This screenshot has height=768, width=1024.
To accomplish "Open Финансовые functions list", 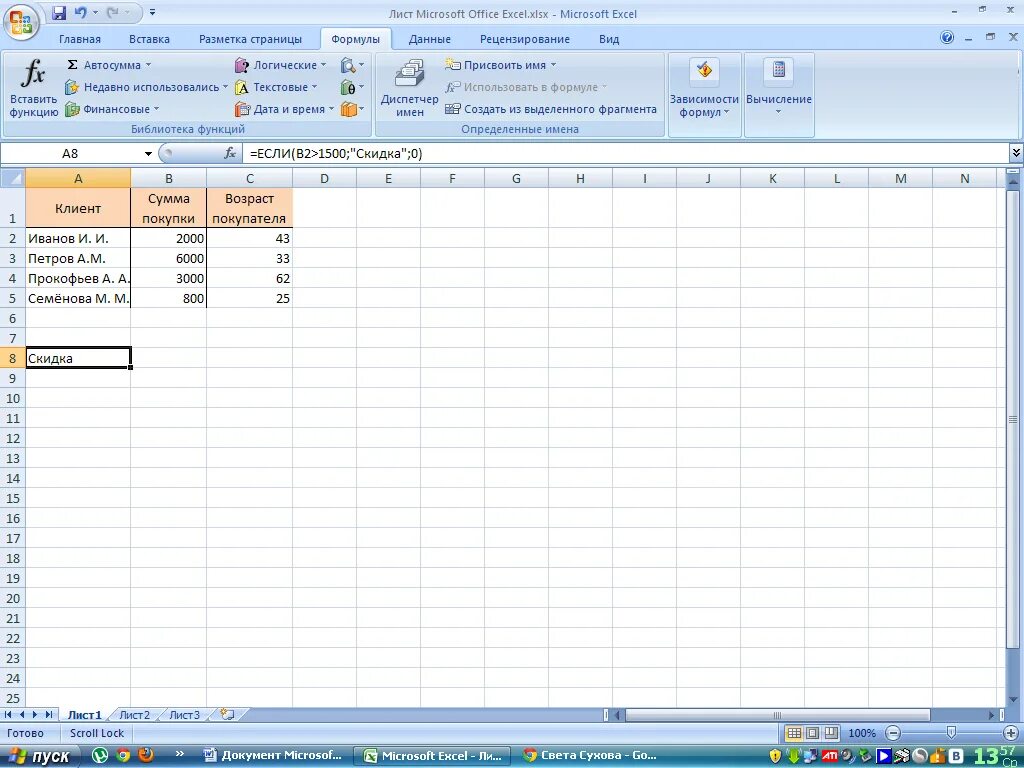I will pos(112,109).
